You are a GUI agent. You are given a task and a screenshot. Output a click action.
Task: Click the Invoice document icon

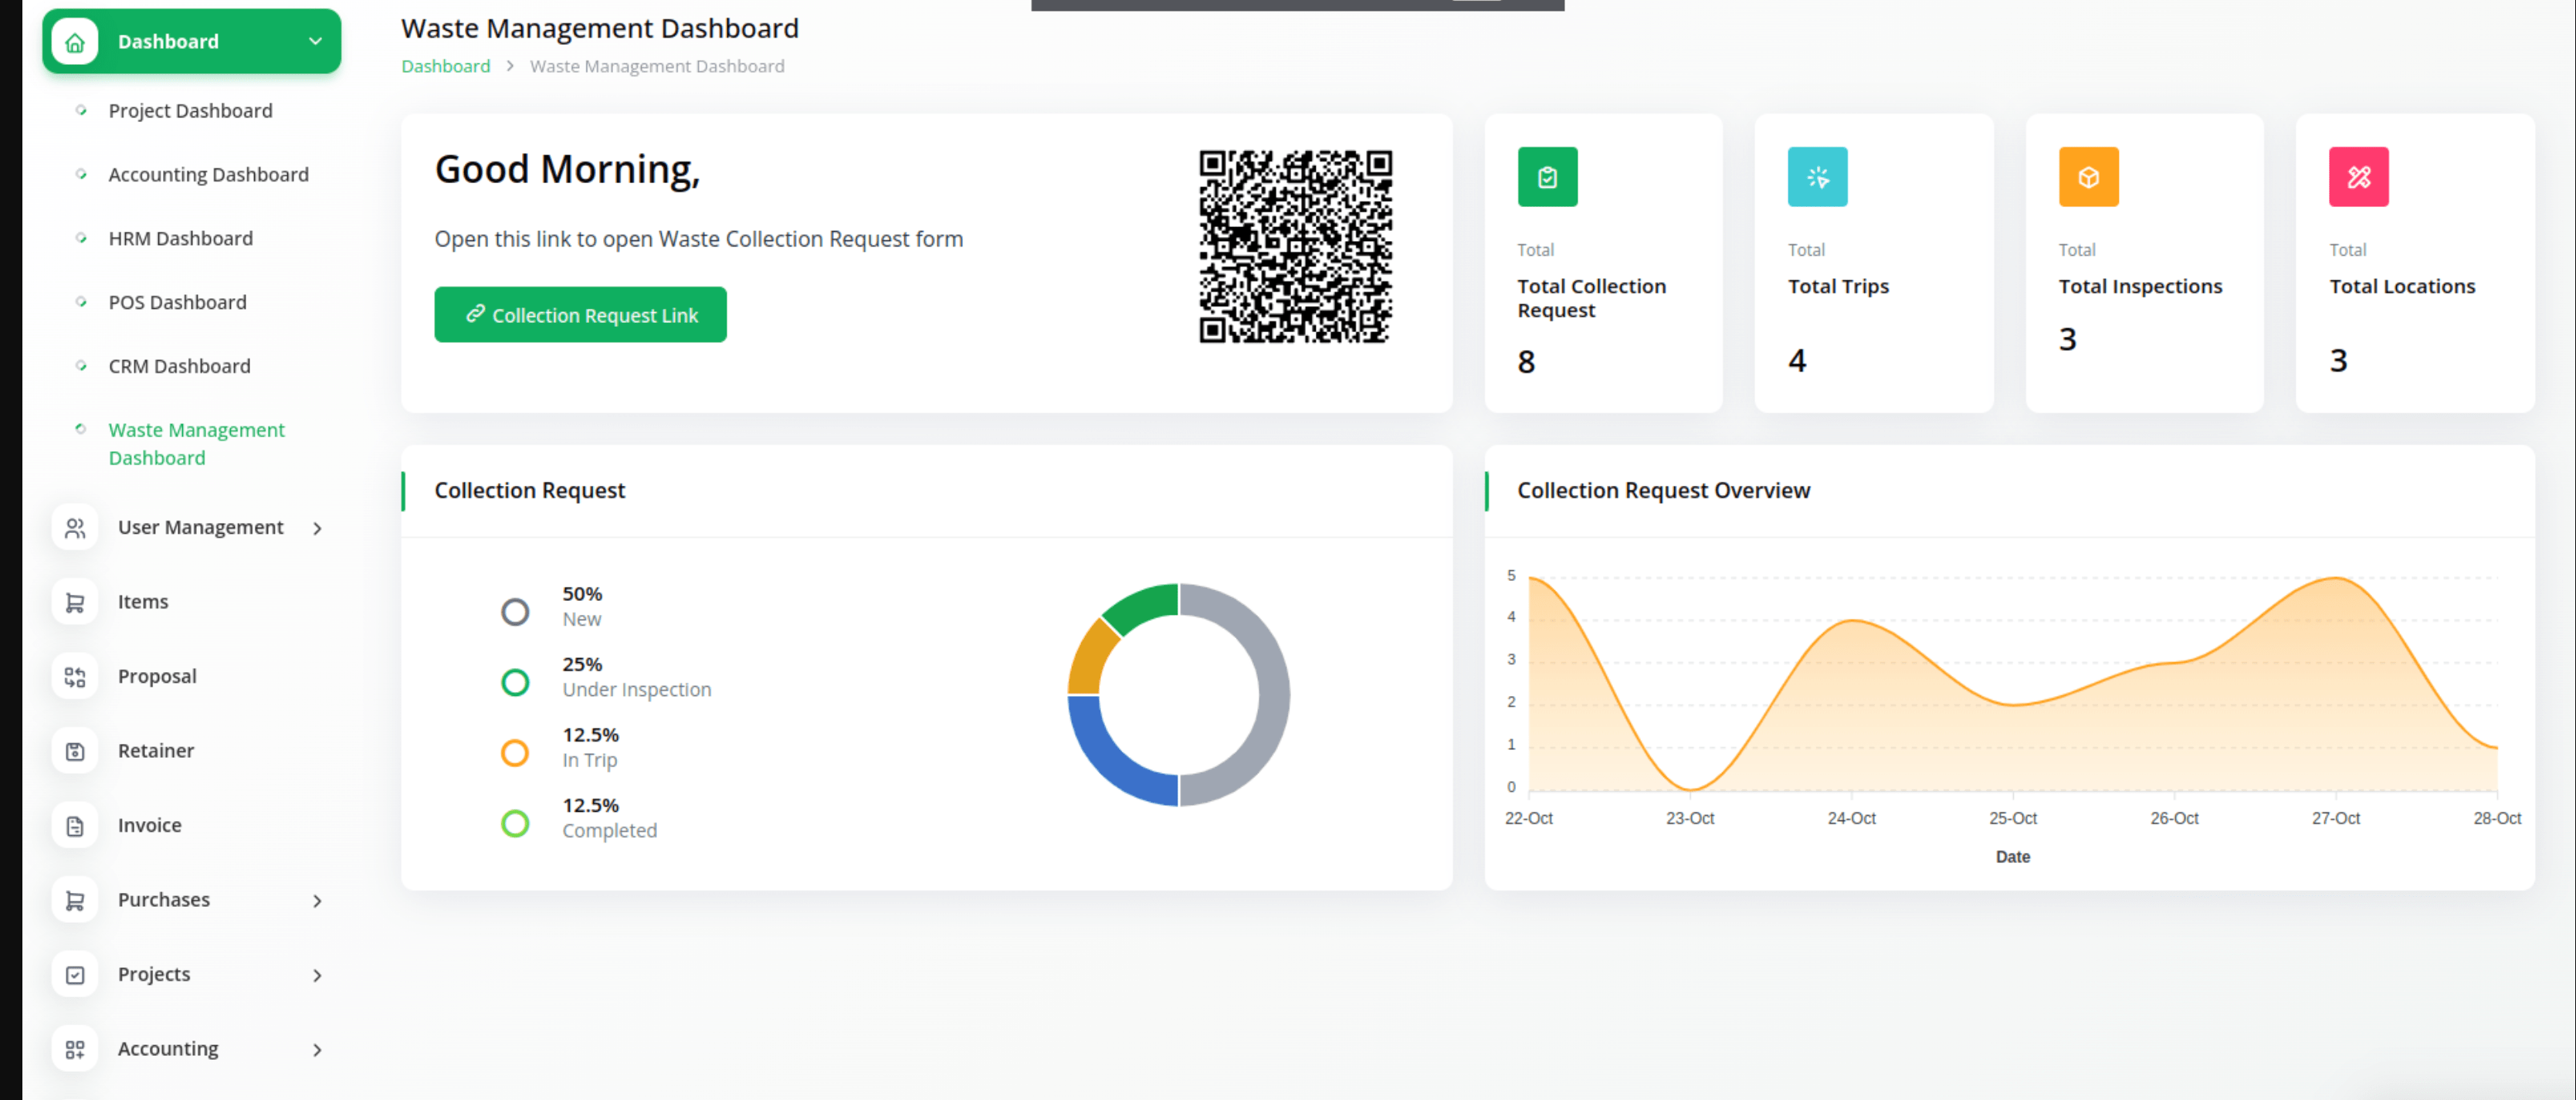[x=75, y=826]
